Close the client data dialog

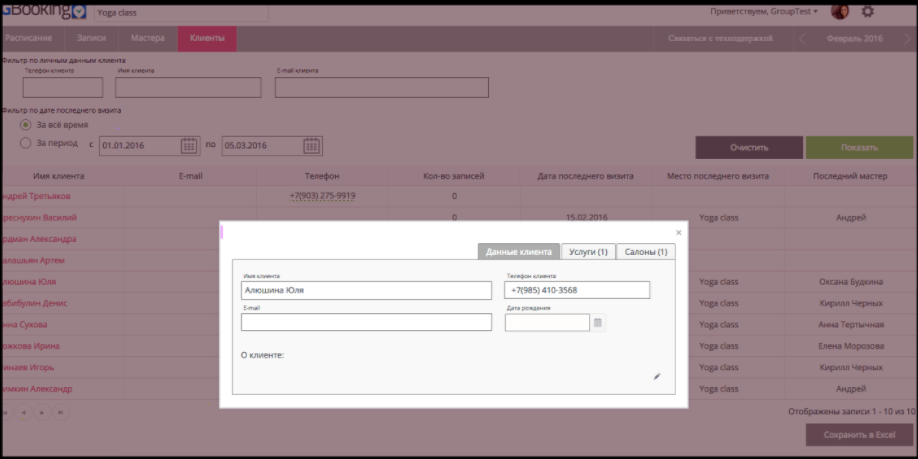coord(679,232)
